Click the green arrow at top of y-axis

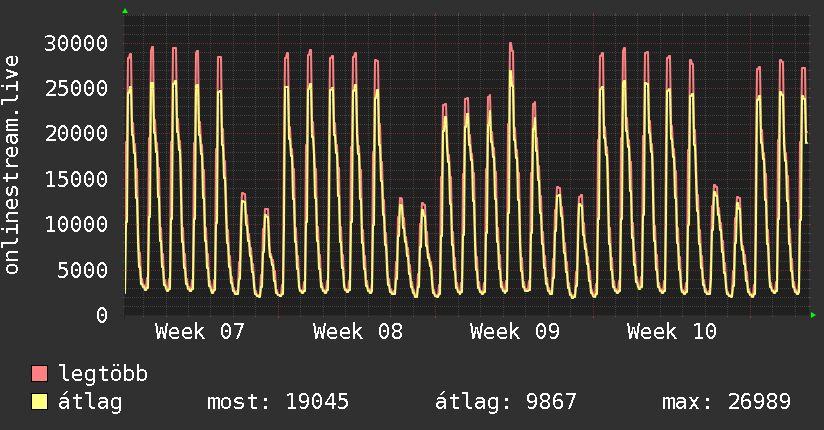coord(125,11)
